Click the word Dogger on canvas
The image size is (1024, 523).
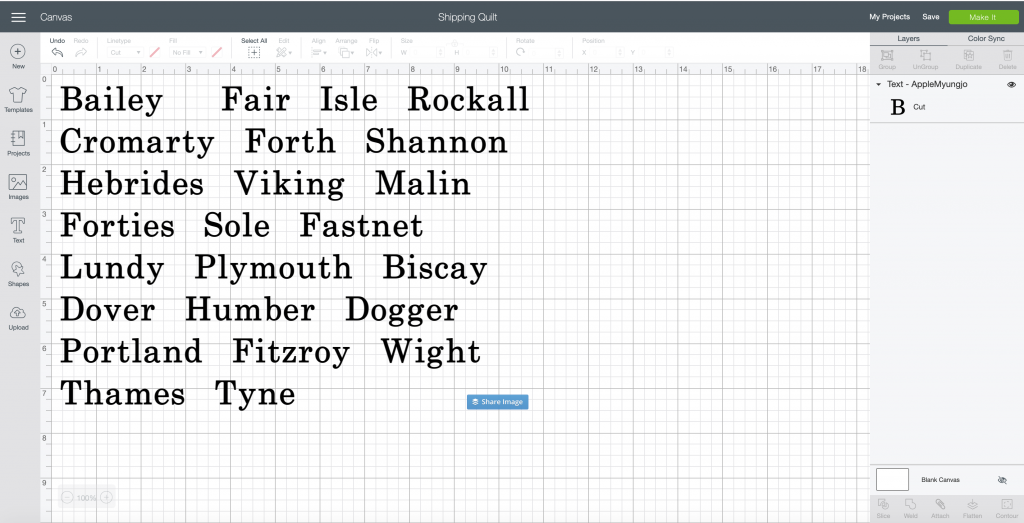402,311
